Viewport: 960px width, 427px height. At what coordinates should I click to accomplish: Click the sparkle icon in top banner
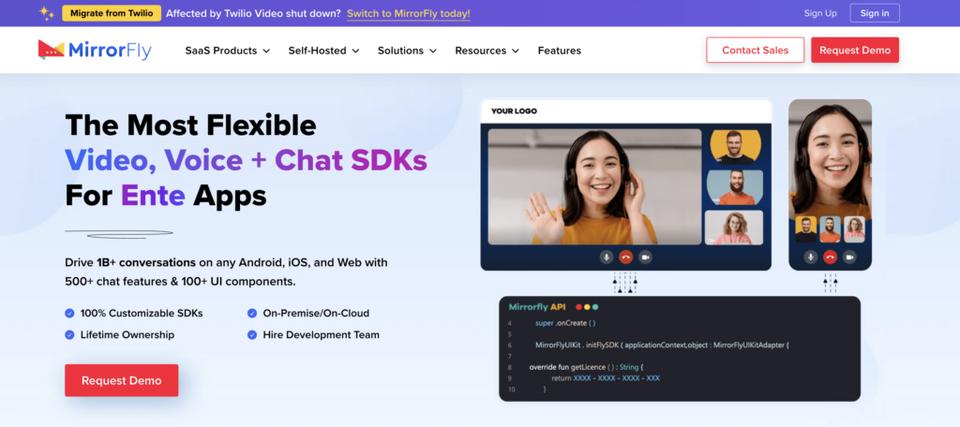coord(47,13)
